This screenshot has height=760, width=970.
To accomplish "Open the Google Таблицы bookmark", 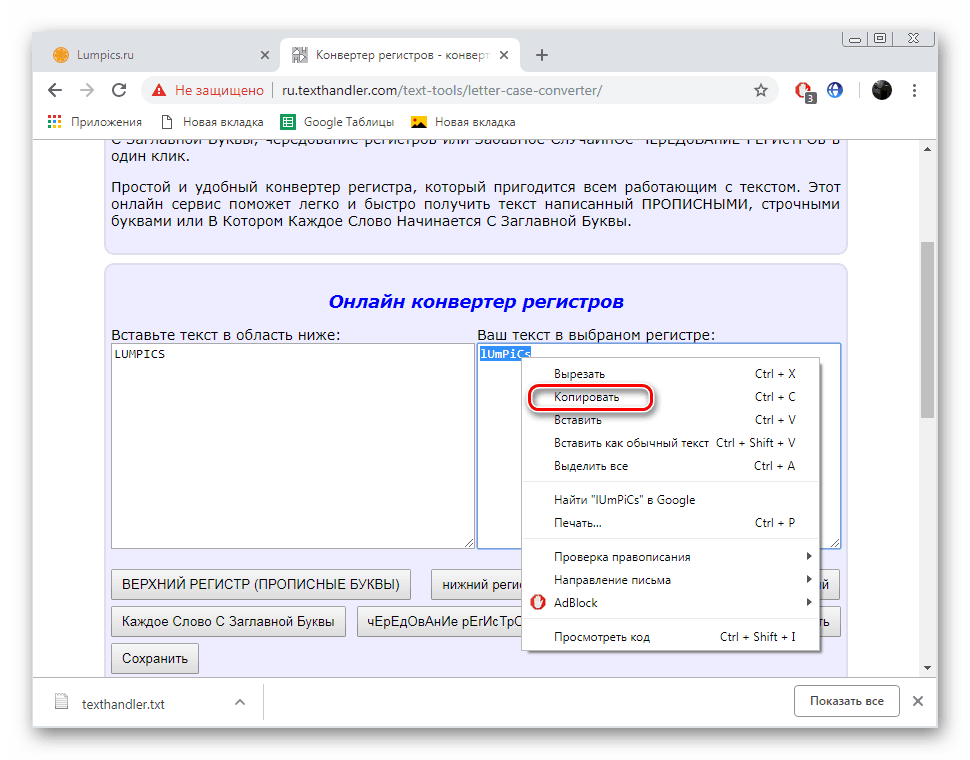I will (337, 122).
